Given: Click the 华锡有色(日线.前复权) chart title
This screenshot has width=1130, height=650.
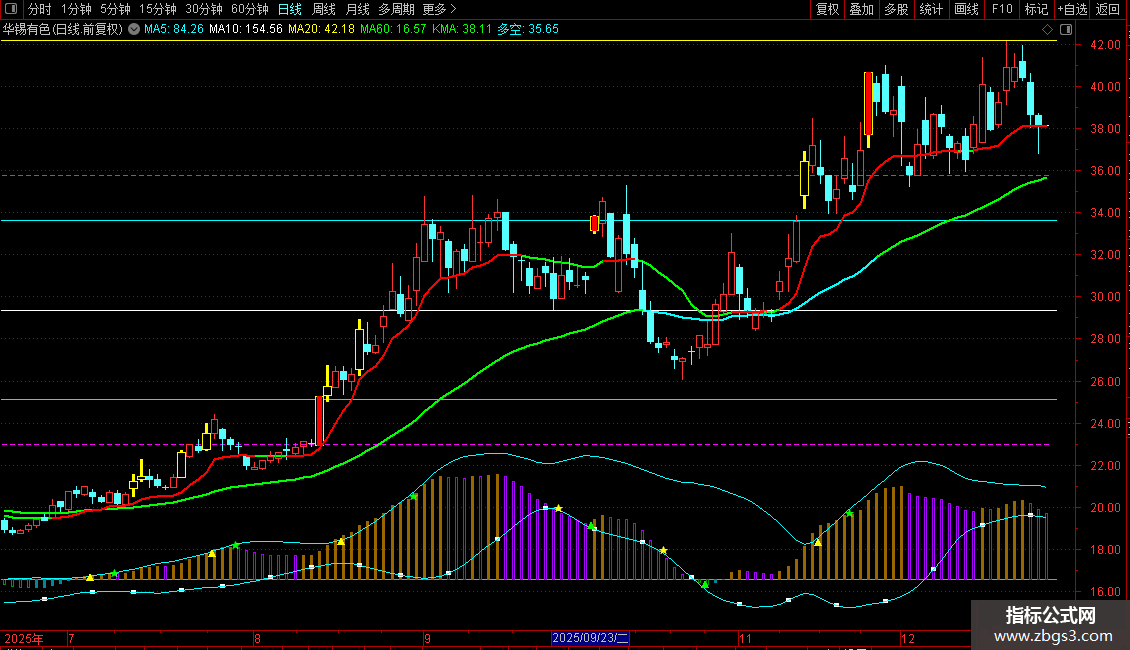Looking at the screenshot, I should (x=63, y=29).
